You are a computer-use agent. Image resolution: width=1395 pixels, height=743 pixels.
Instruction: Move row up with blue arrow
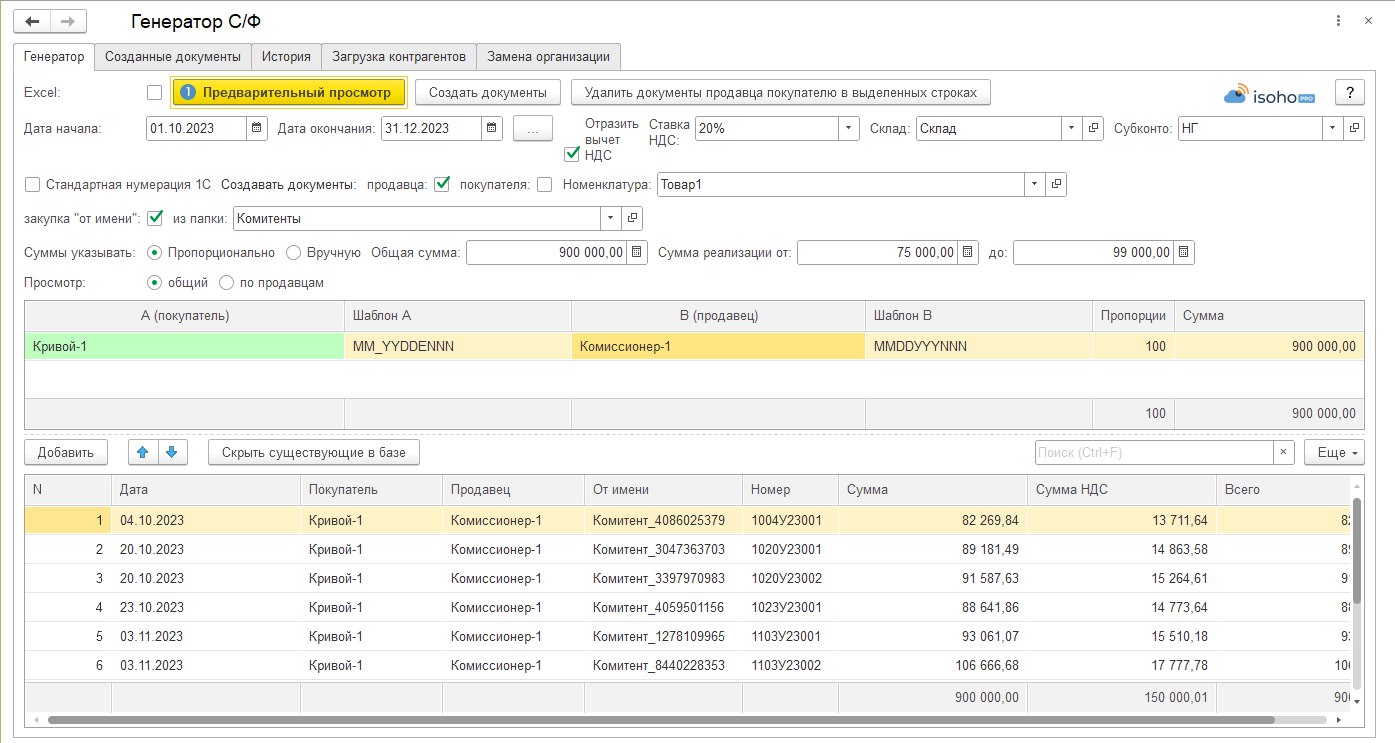pyautogui.click(x=143, y=453)
